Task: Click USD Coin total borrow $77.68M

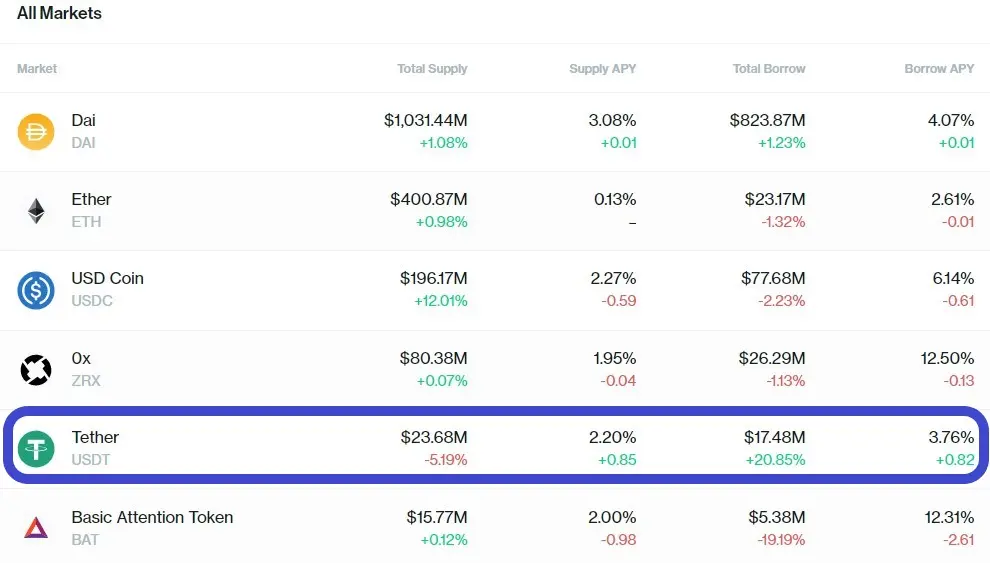Action: (x=773, y=278)
